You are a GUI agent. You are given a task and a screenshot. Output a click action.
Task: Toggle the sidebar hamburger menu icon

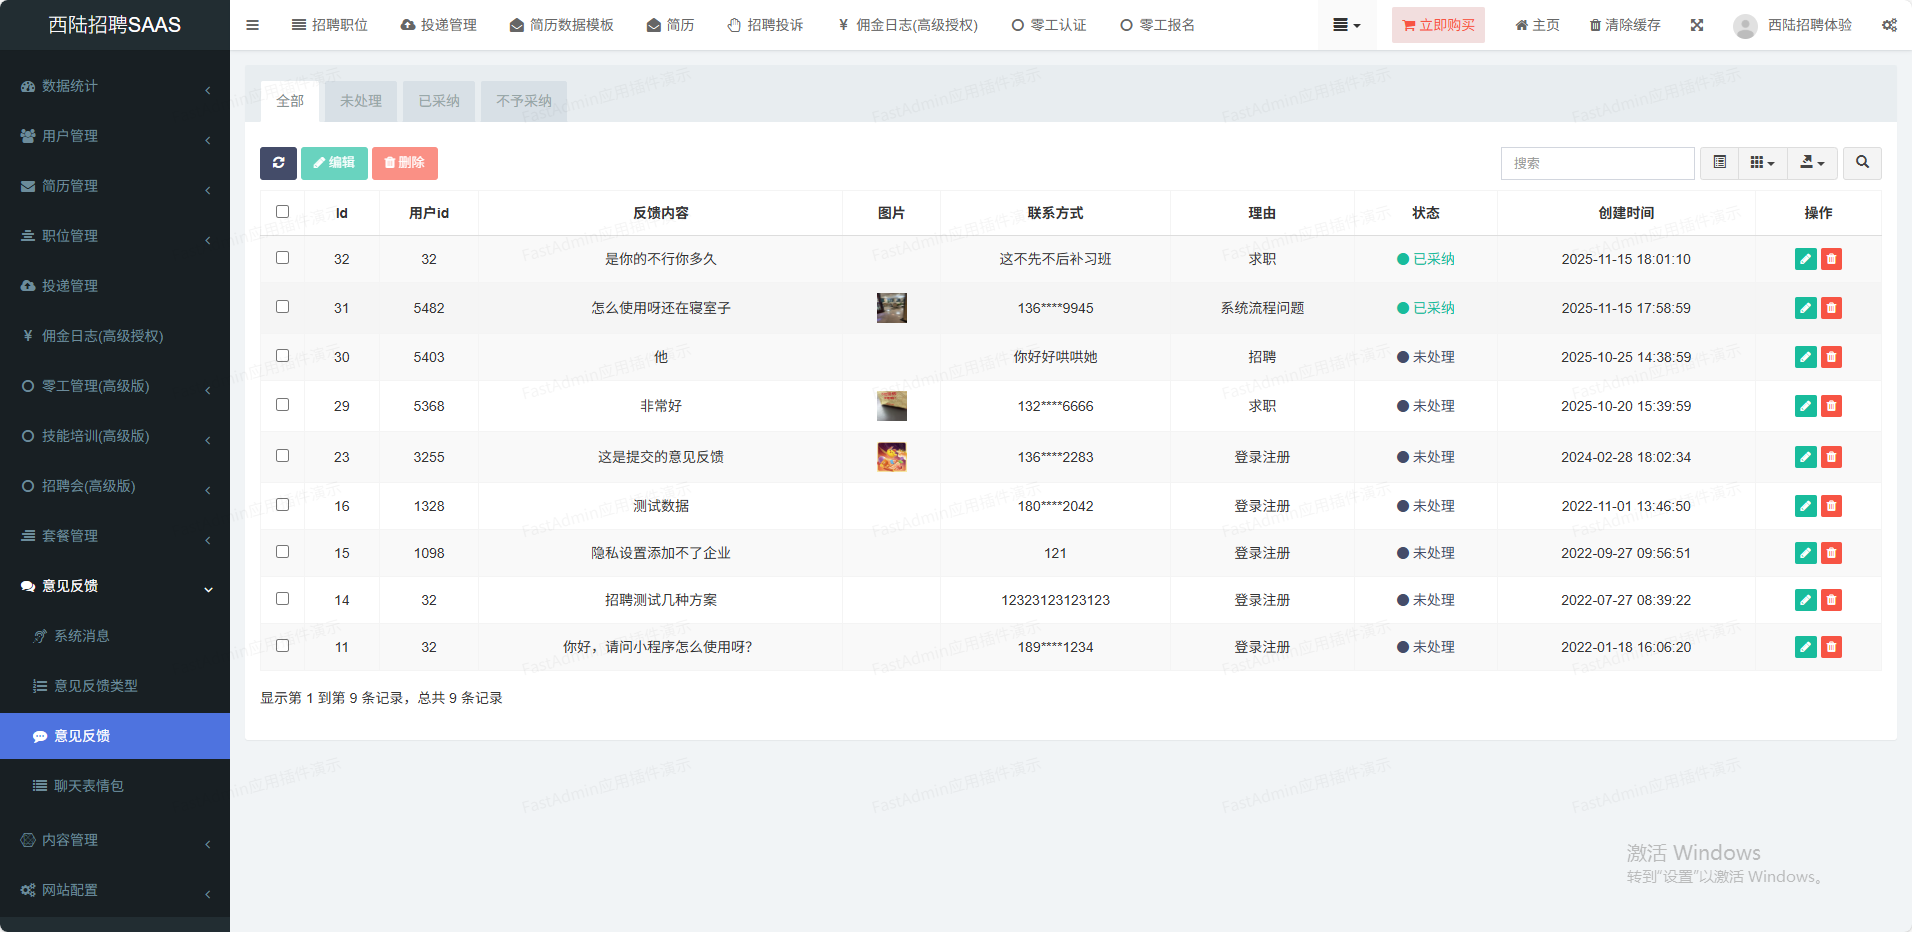(253, 25)
